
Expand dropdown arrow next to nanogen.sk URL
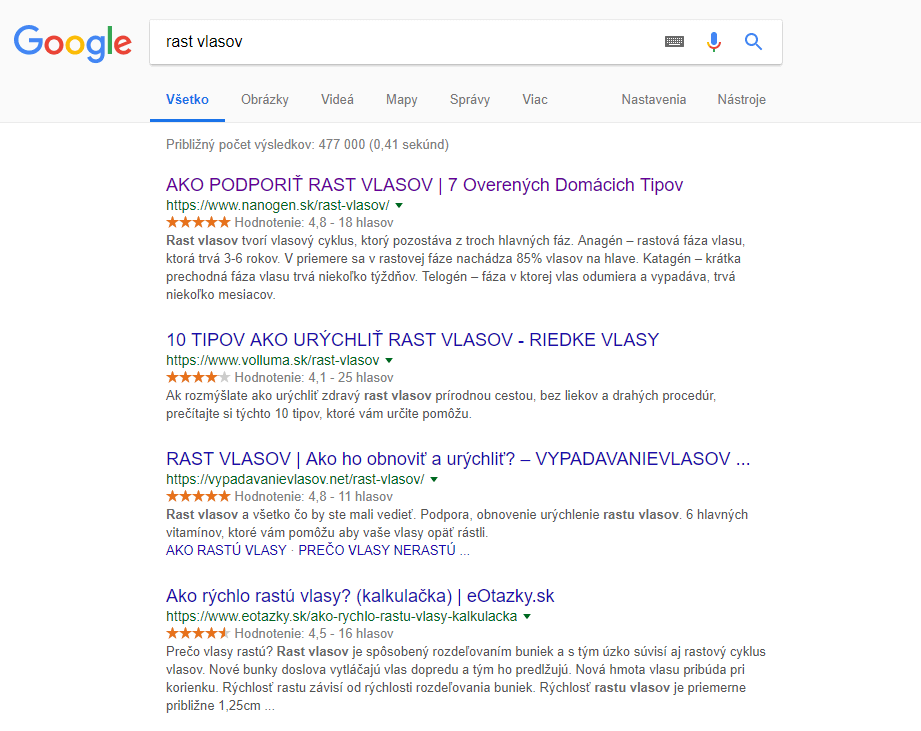point(399,205)
